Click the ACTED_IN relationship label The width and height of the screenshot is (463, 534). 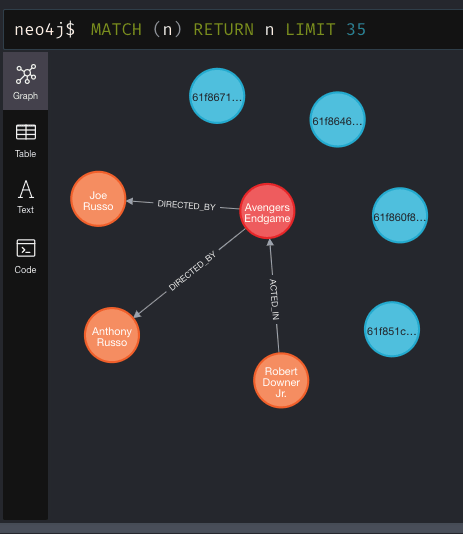tap(274, 299)
